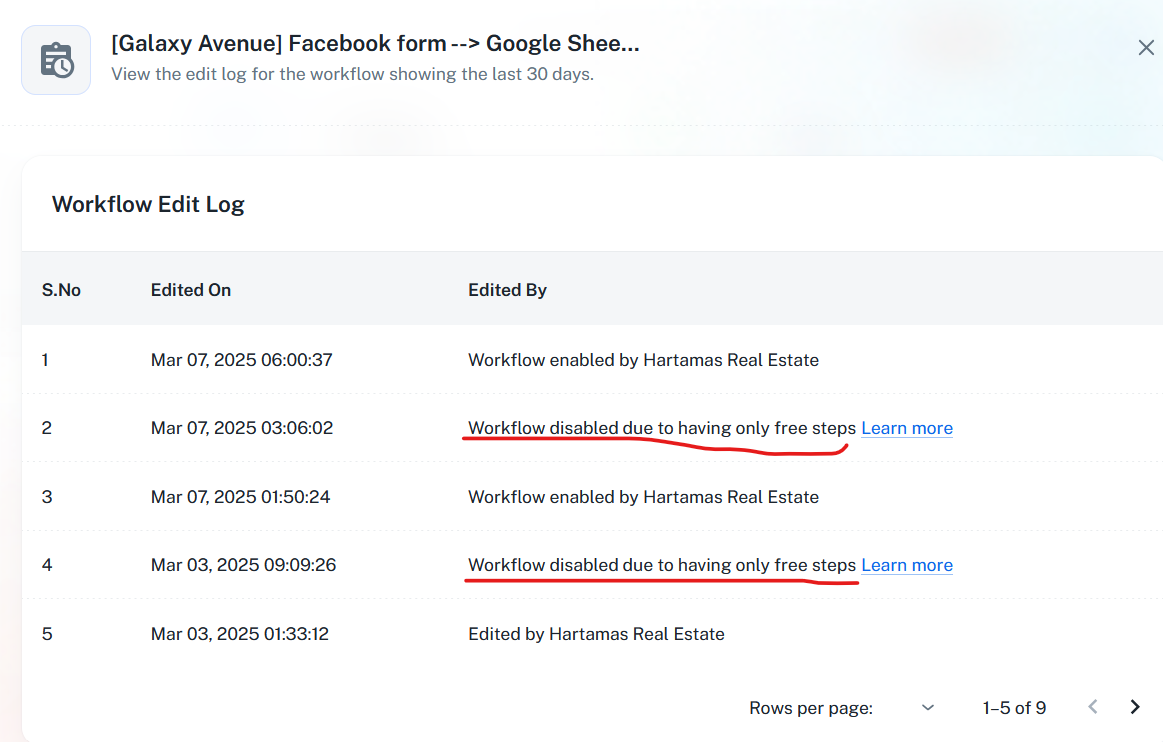Click date Mar 03, 2025 09:09:26
This screenshot has height=742, width=1163.
pos(243,565)
